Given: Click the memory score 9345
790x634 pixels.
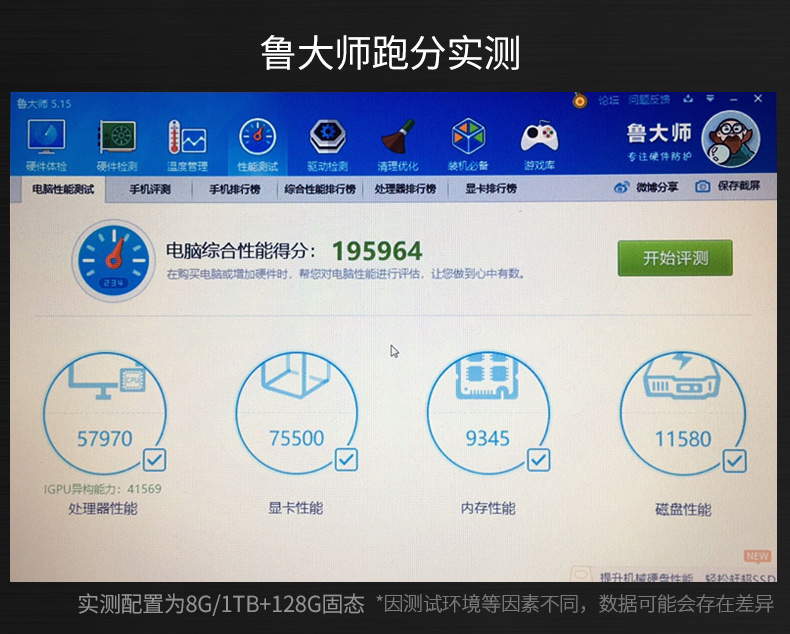Looking at the screenshot, I should (x=488, y=438).
